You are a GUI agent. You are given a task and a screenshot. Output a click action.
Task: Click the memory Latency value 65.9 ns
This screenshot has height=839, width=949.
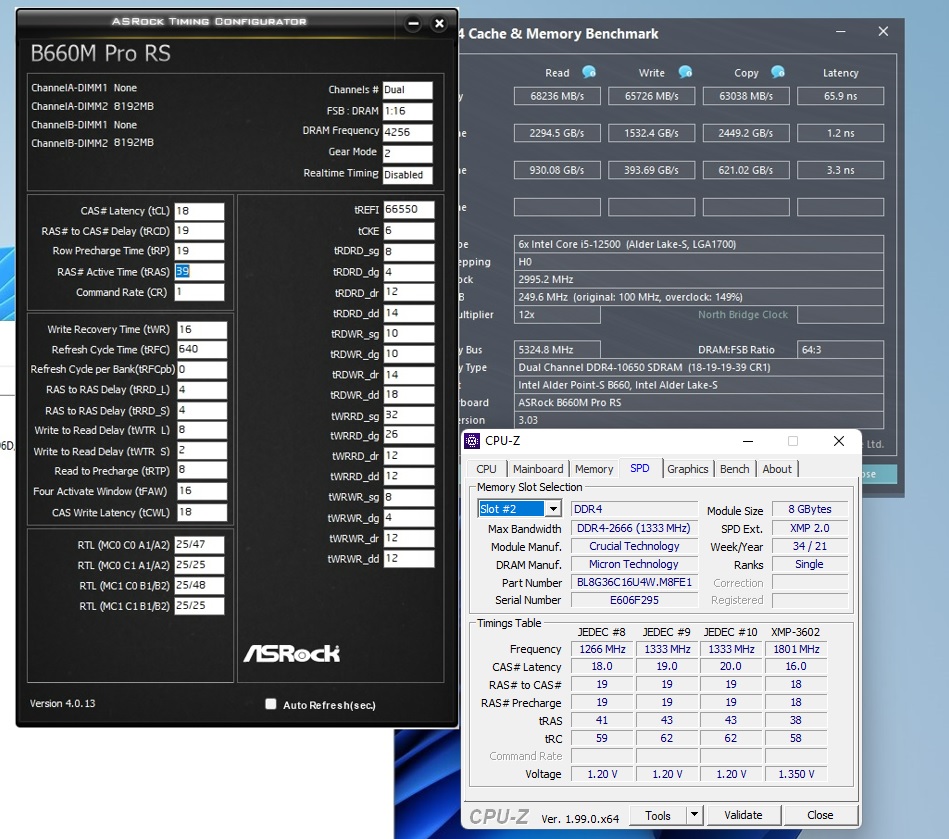pos(840,96)
